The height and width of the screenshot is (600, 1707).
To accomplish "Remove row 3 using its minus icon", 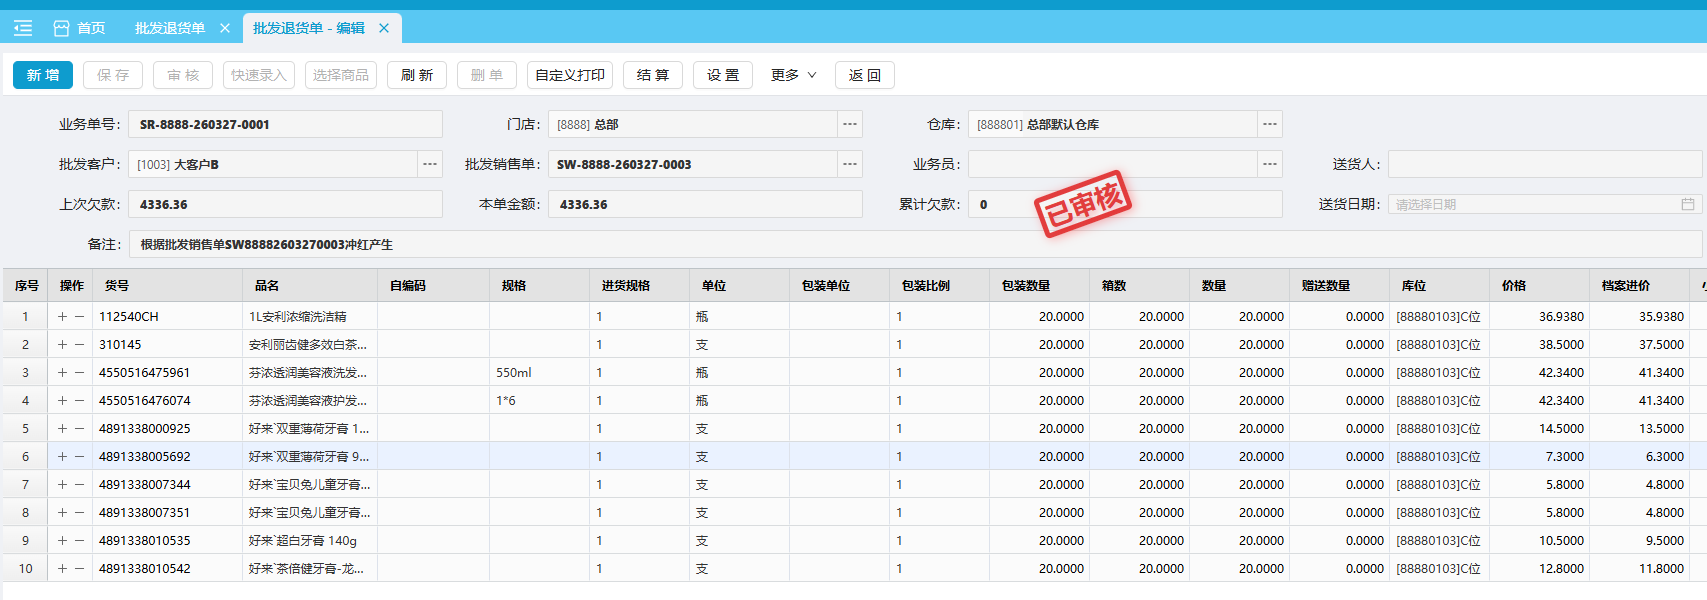I will pyautogui.click(x=80, y=373).
